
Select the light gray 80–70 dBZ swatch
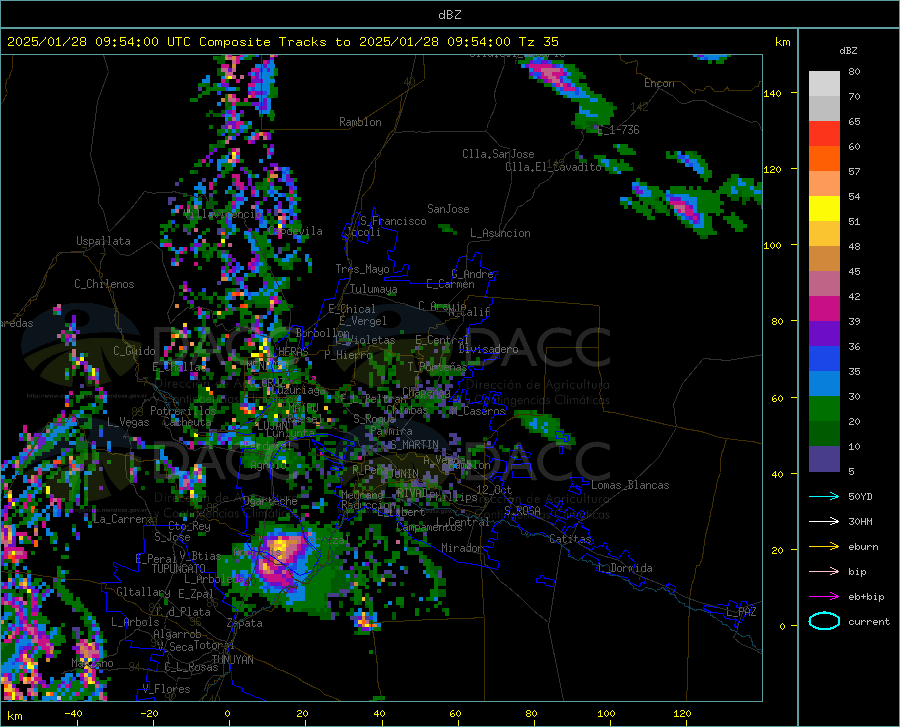pos(824,84)
